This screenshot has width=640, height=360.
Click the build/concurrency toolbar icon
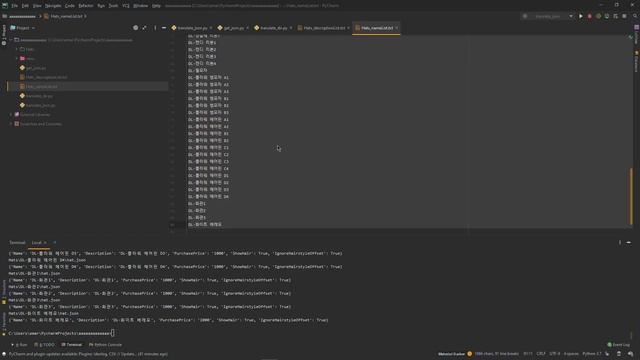click(x=616, y=16)
